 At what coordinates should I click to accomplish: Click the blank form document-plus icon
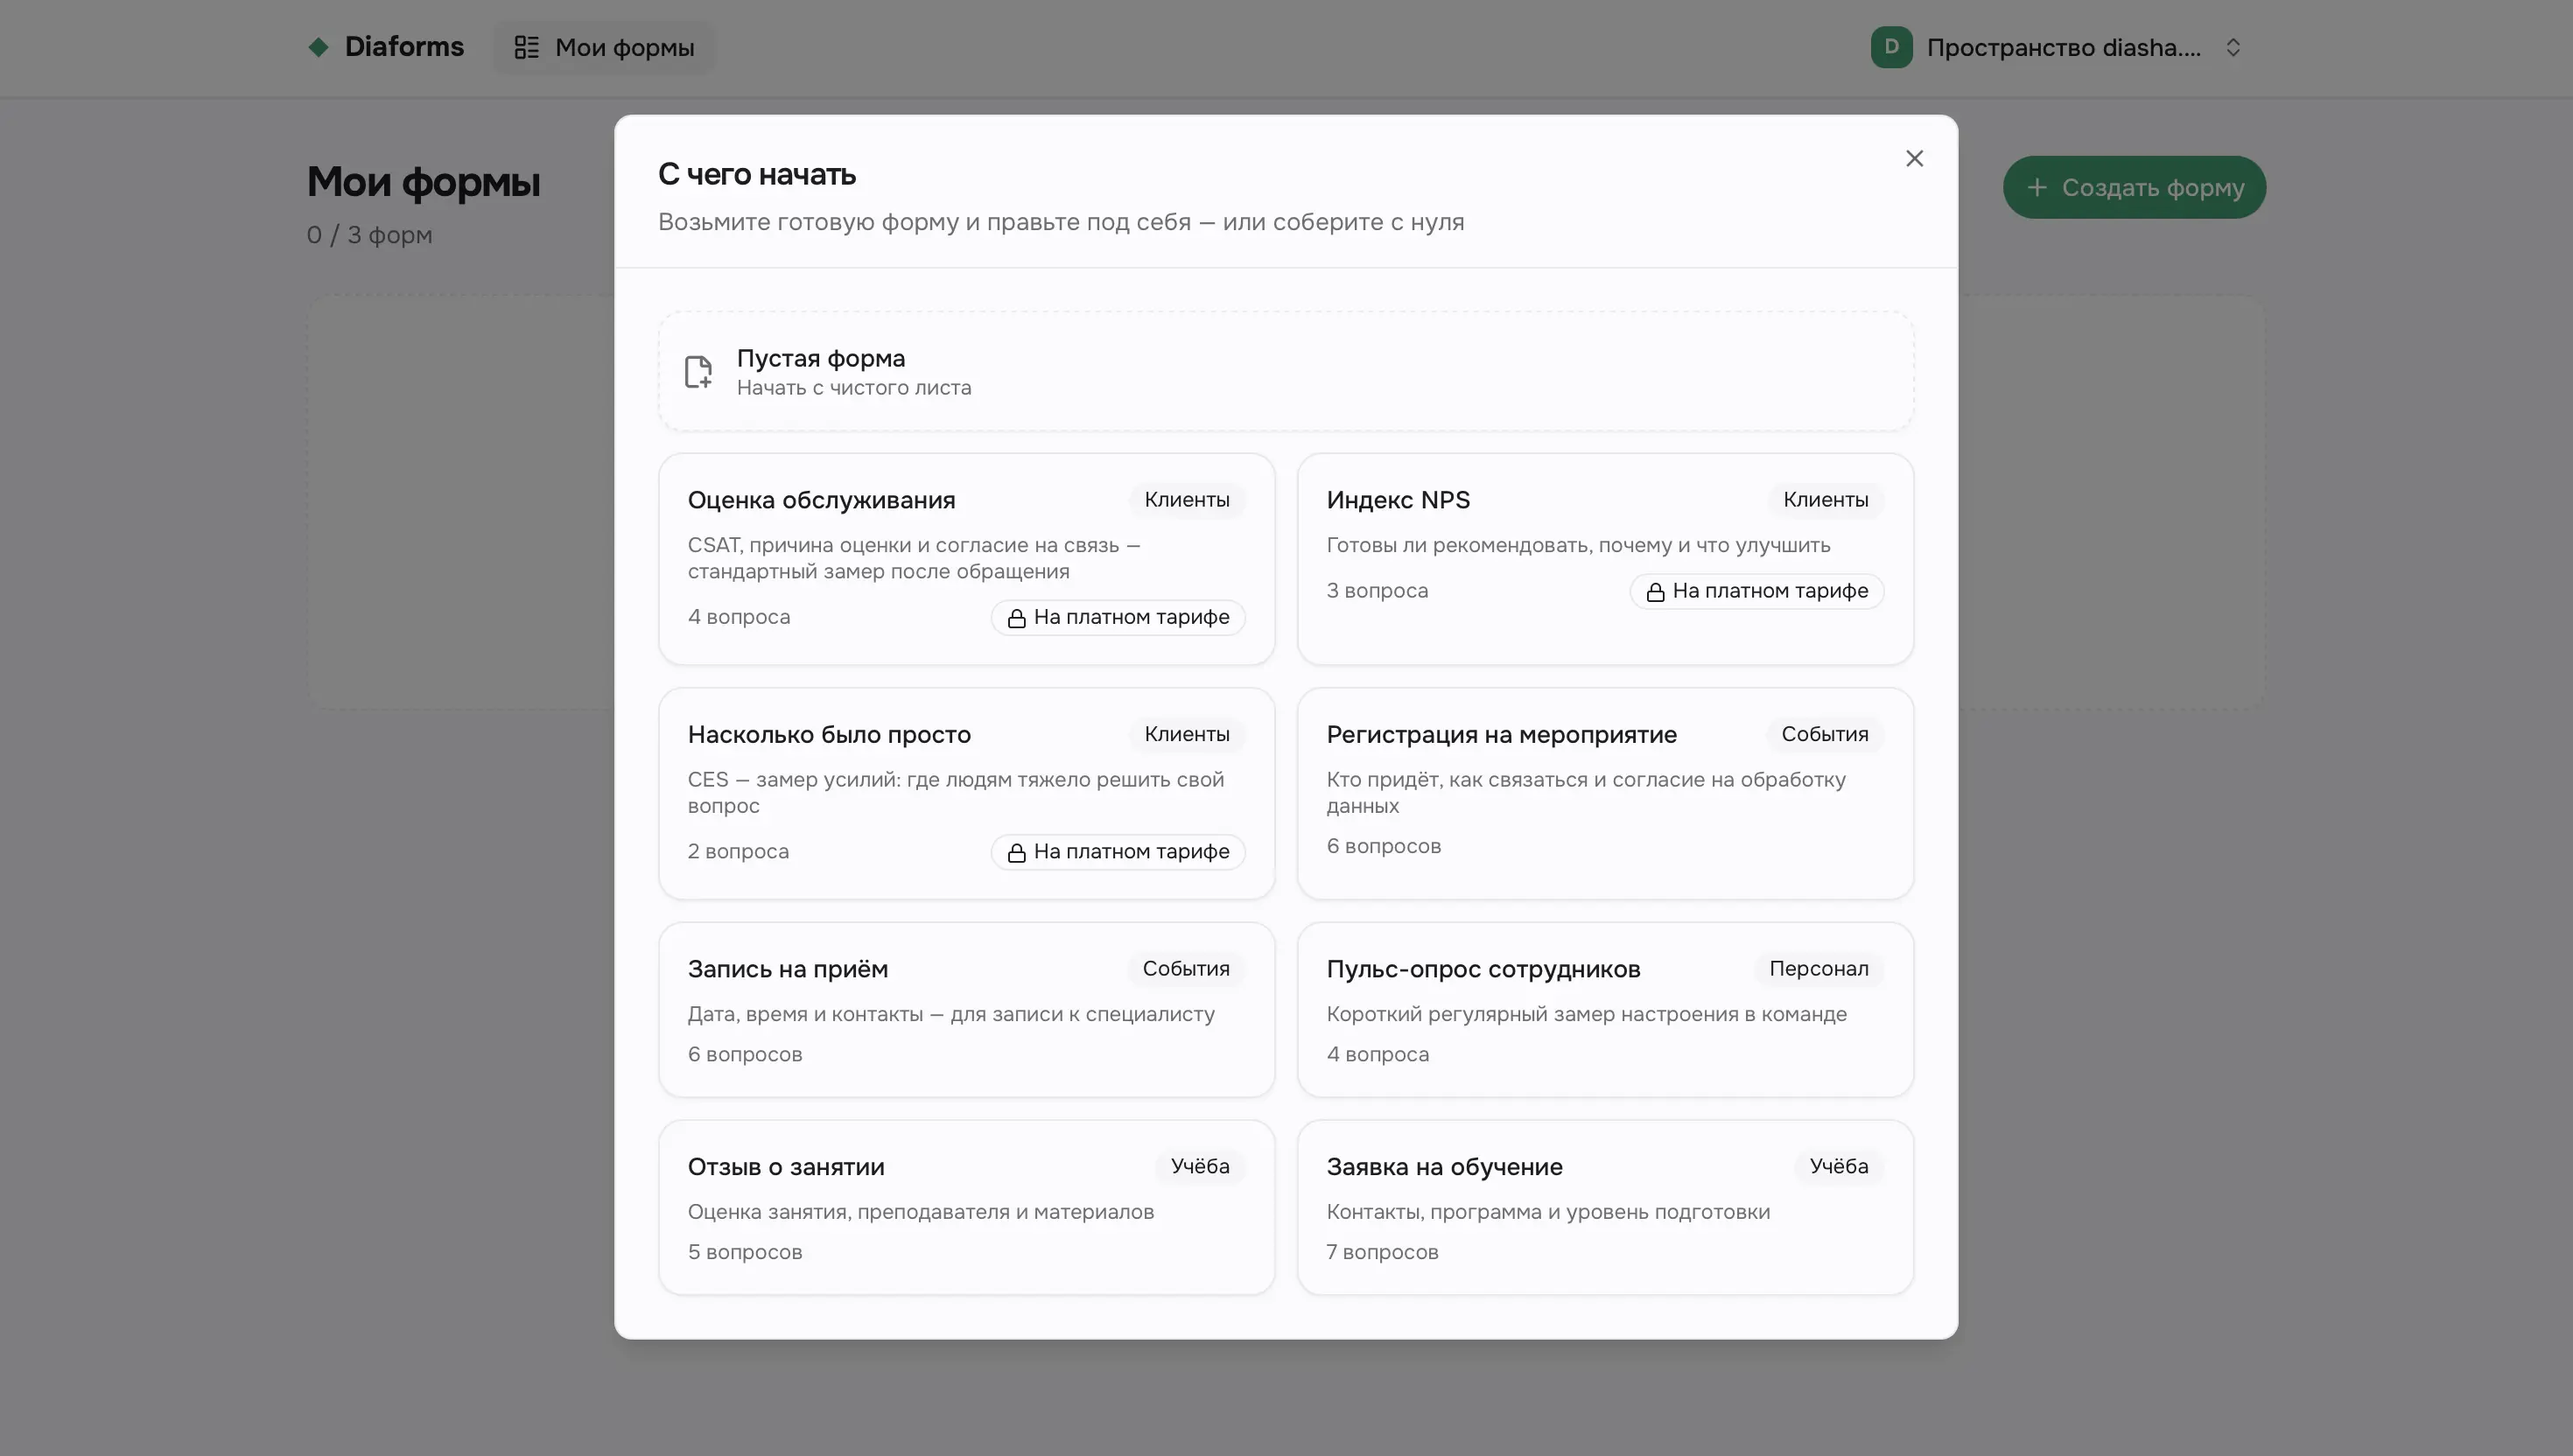coord(699,371)
